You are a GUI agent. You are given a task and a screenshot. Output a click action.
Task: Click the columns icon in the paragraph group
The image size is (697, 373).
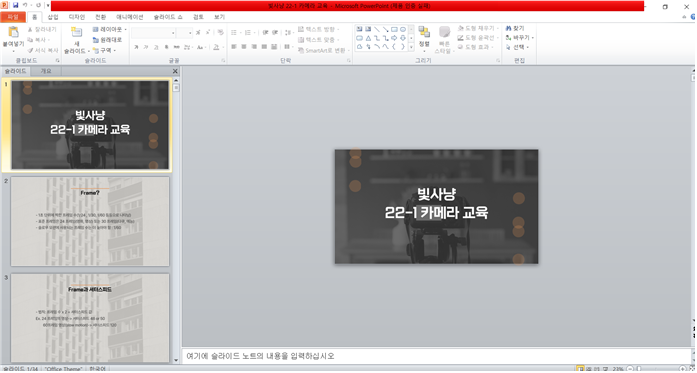pos(288,47)
